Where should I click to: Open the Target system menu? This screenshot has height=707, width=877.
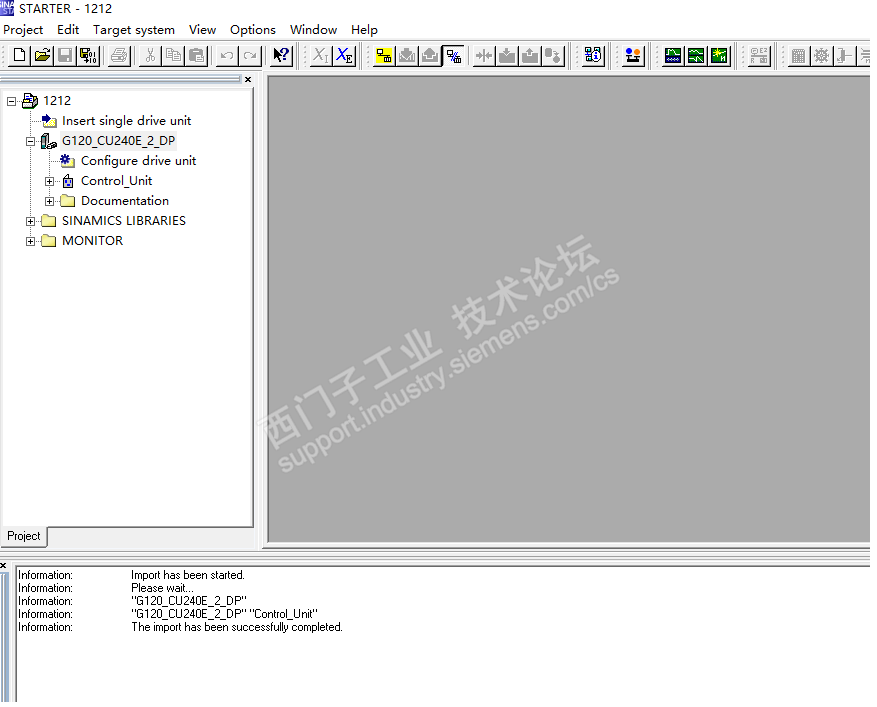pyautogui.click(x=134, y=30)
